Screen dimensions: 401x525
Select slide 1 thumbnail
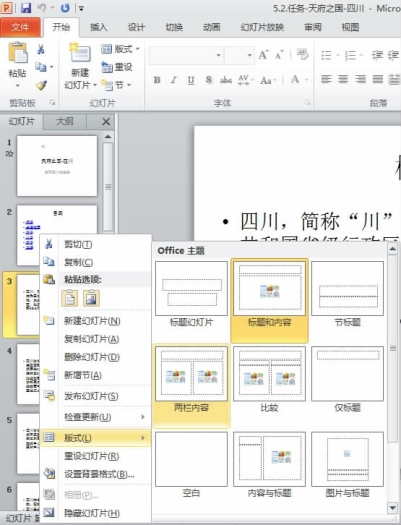pos(57,166)
